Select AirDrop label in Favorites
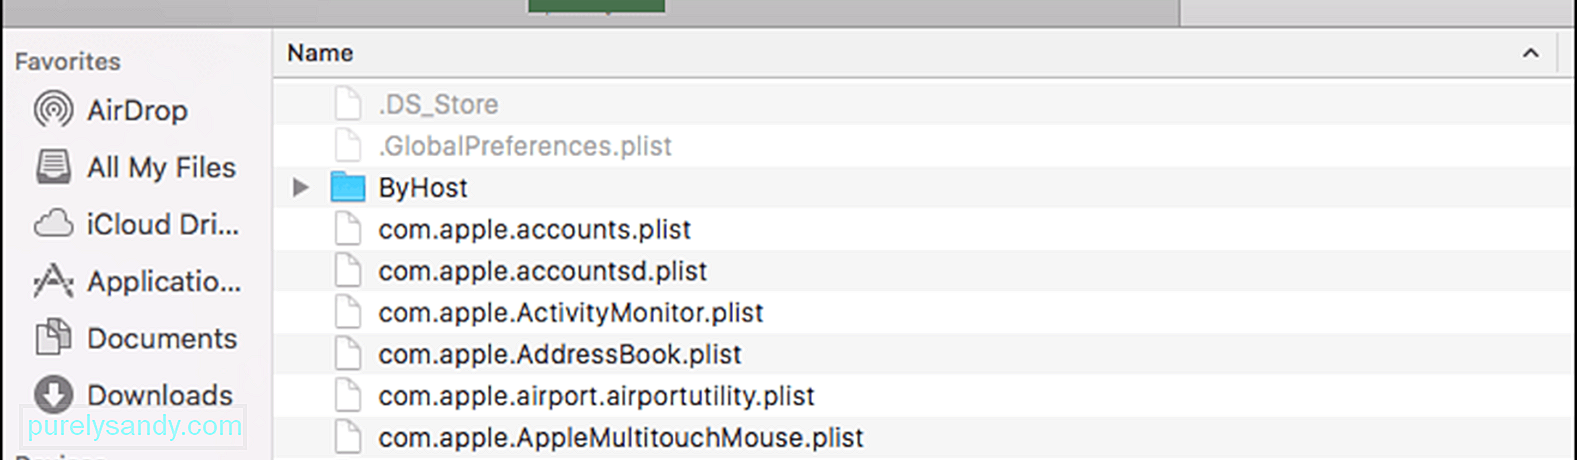The width and height of the screenshot is (1577, 460). pyautogui.click(x=137, y=110)
